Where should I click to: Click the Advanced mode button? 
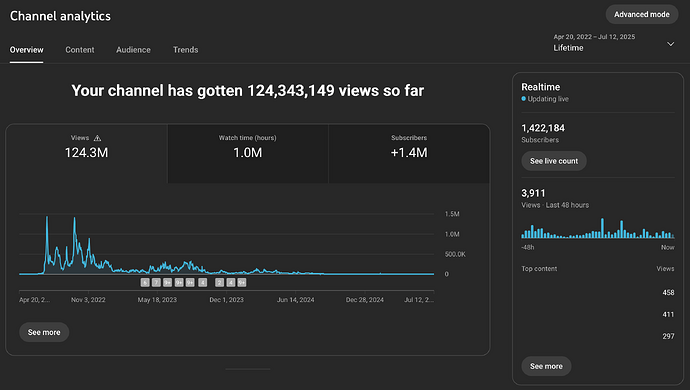[x=642, y=15]
